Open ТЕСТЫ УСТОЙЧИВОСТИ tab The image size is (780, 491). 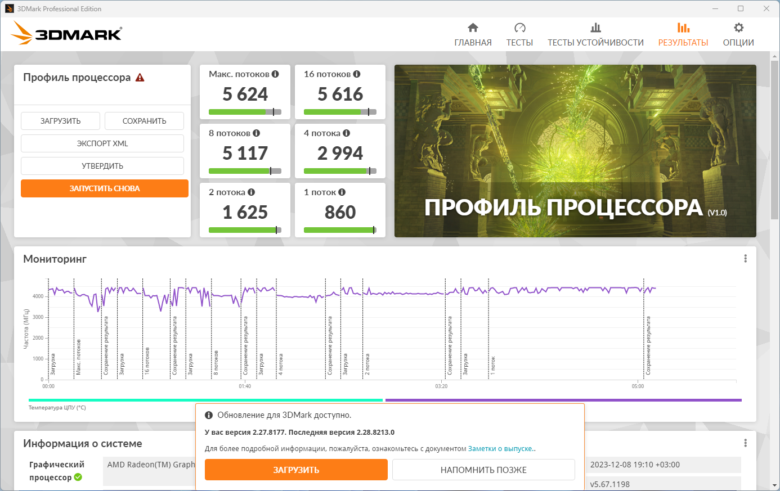tap(595, 35)
